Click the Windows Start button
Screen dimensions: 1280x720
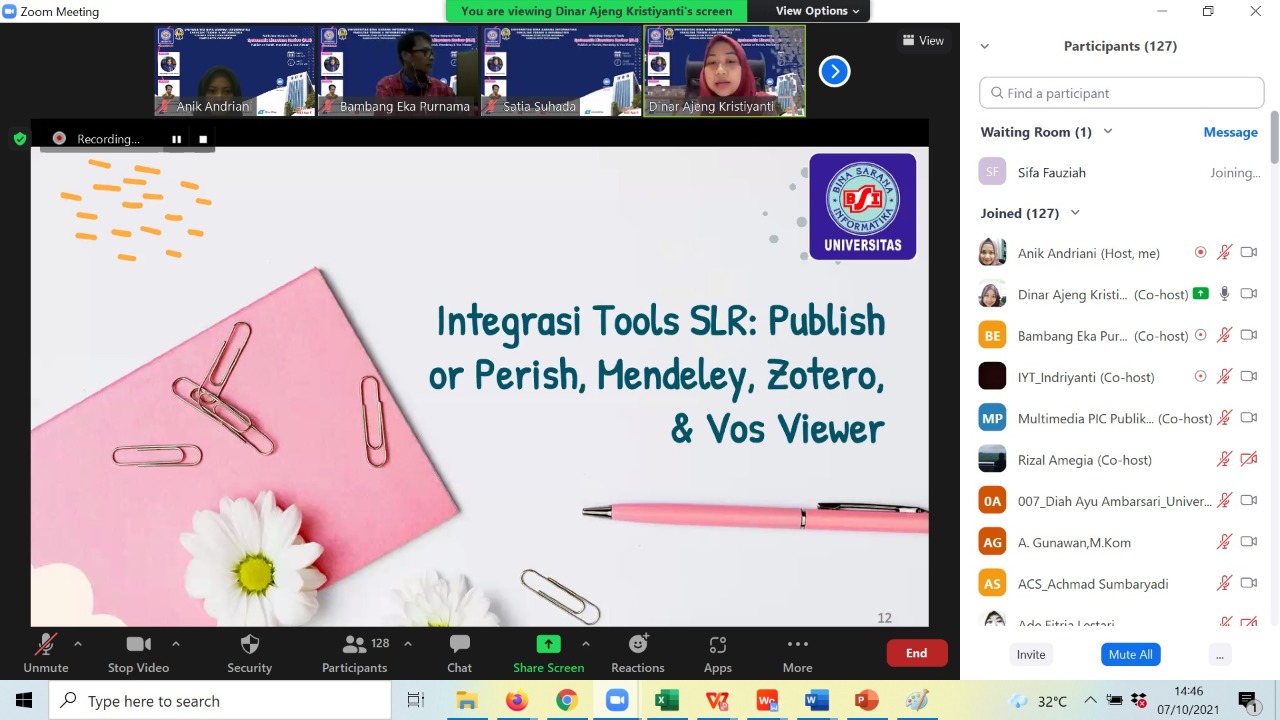pos(24,701)
